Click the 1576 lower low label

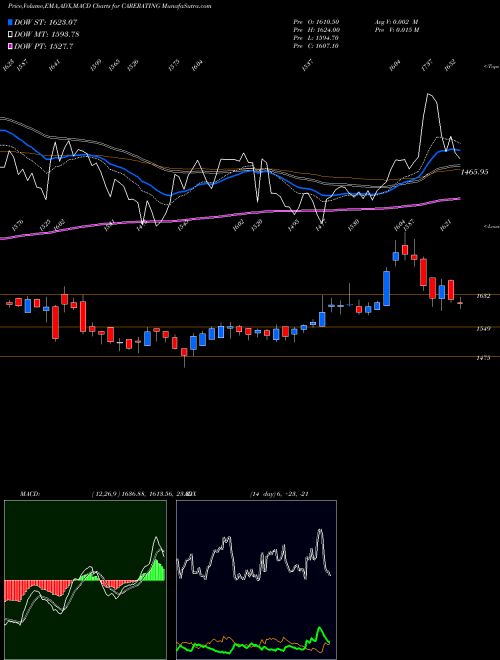(x=18, y=225)
